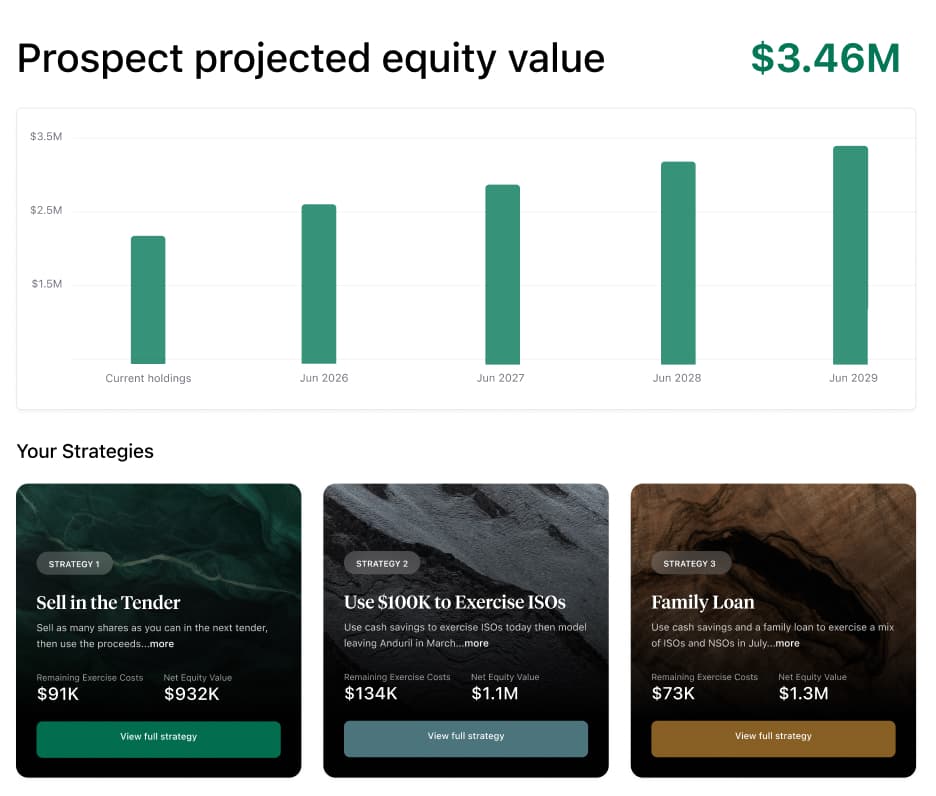Expand the Sell in the Tender description with more
This screenshot has height=796, width=936.
pos(162,644)
